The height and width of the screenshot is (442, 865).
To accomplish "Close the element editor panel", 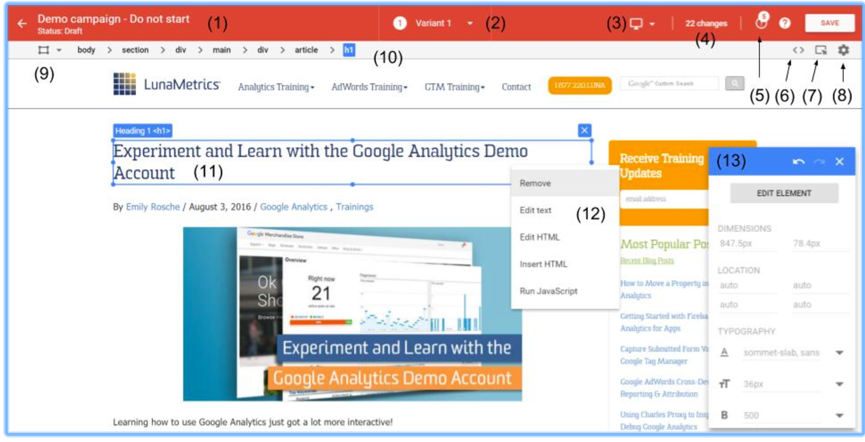I will pos(840,162).
